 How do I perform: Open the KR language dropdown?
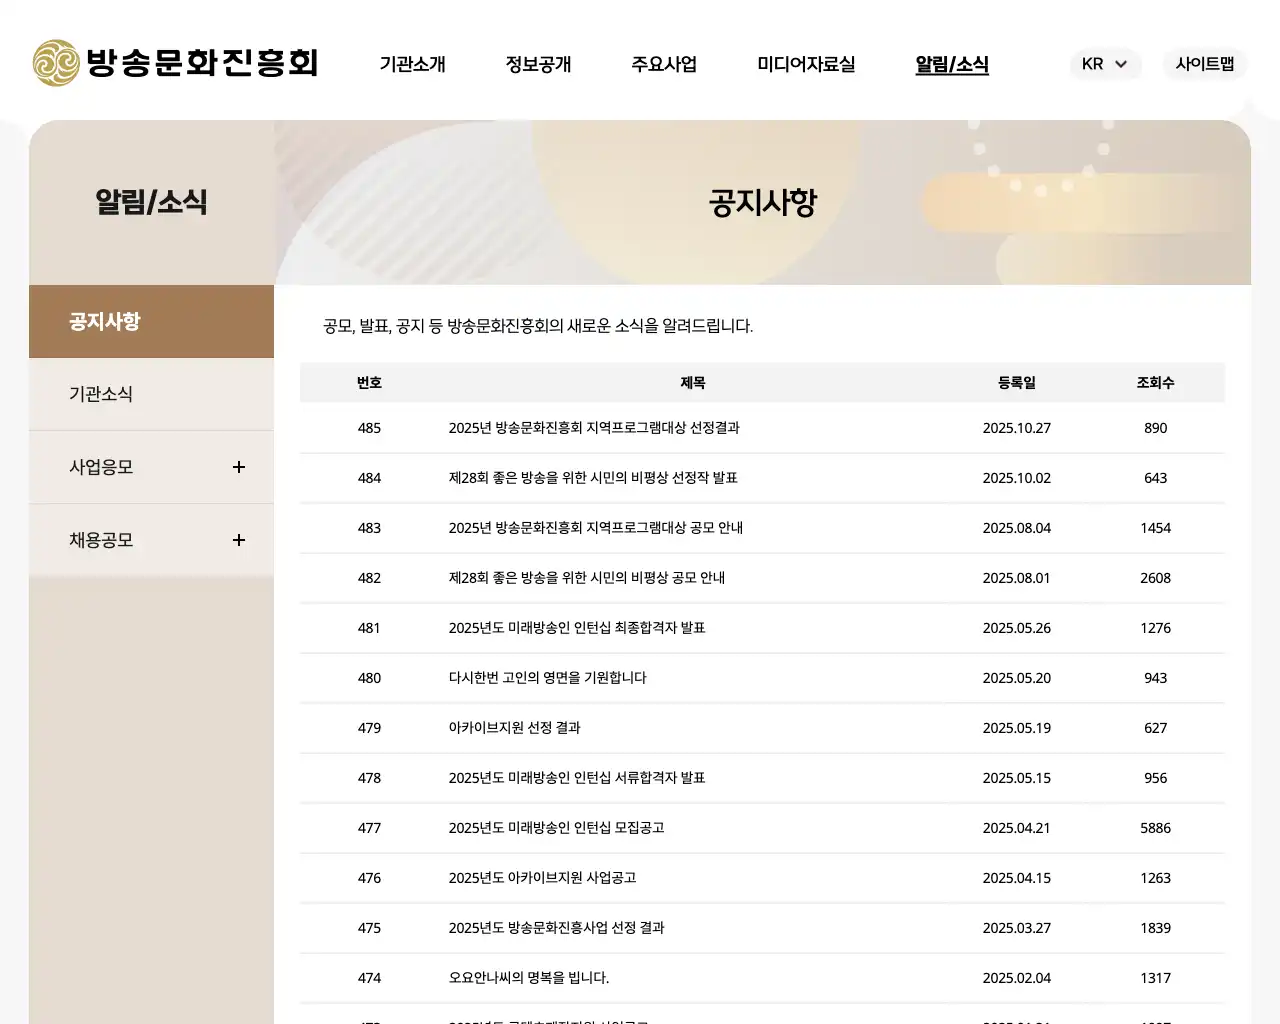(1105, 64)
